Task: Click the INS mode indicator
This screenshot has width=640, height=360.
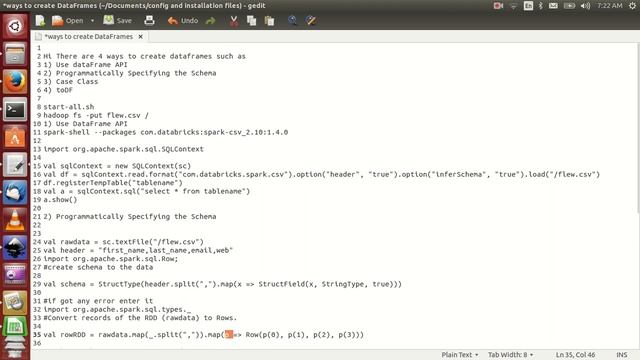Action: 622,355
